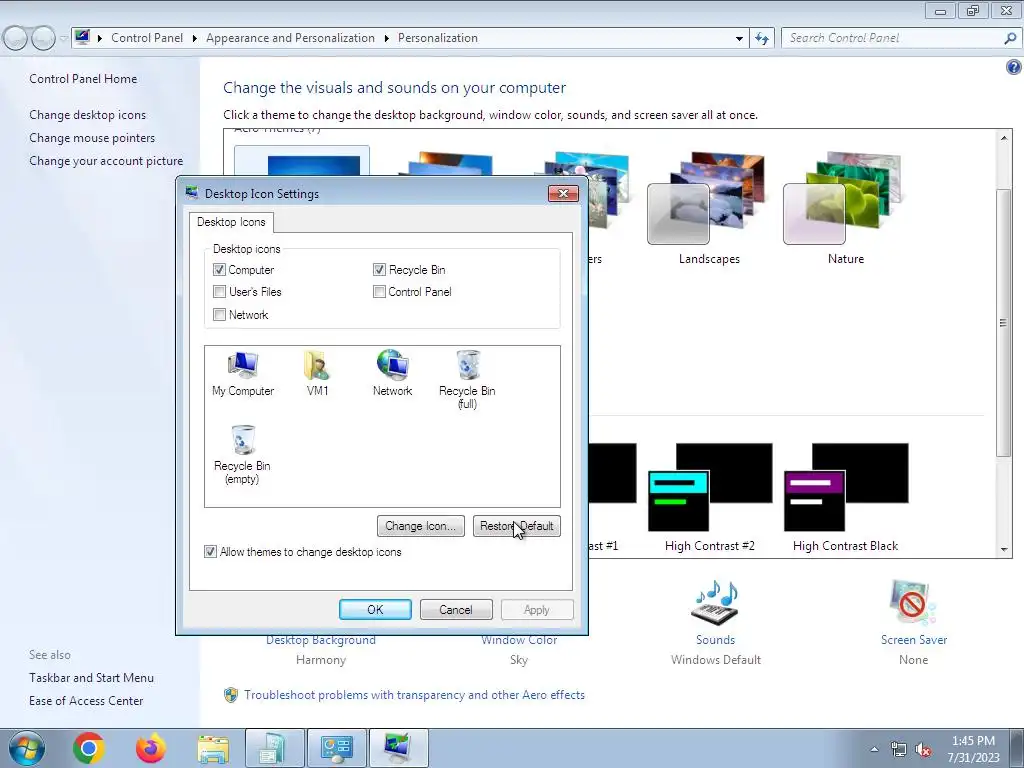The image size is (1024, 768).
Task: Open Taskbar and Start Menu link
Action: pos(91,678)
